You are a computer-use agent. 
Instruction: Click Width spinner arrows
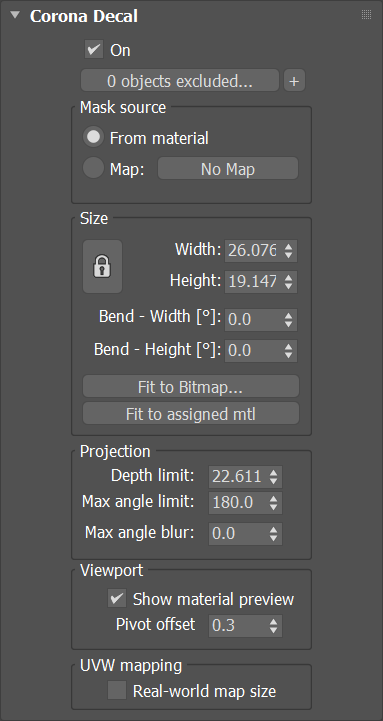click(288, 251)
